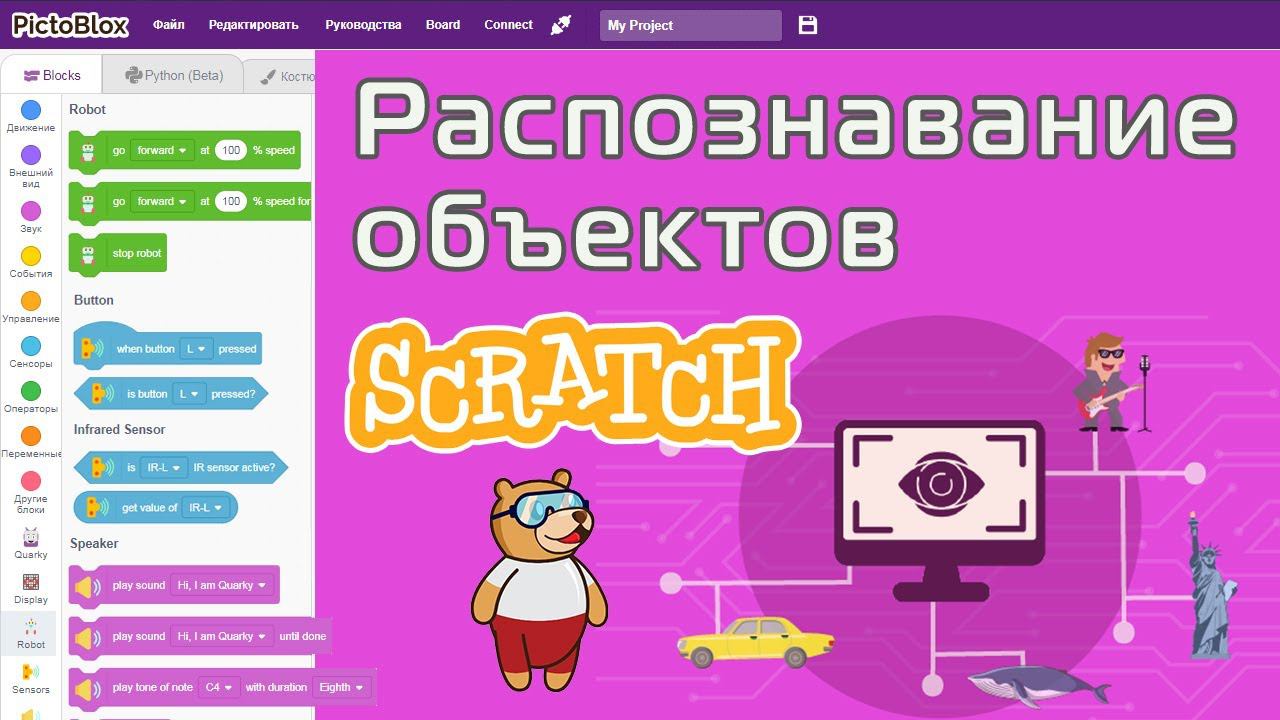Choose the Сенсоры block category
The height and width of the screenshot is (720, 1280).
(x=31, y=352)
